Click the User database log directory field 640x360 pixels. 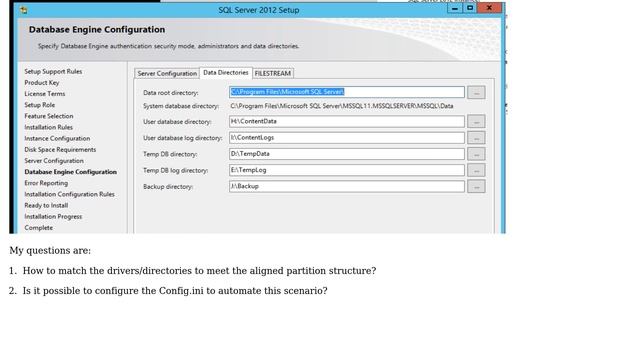[x=347, y=138]
